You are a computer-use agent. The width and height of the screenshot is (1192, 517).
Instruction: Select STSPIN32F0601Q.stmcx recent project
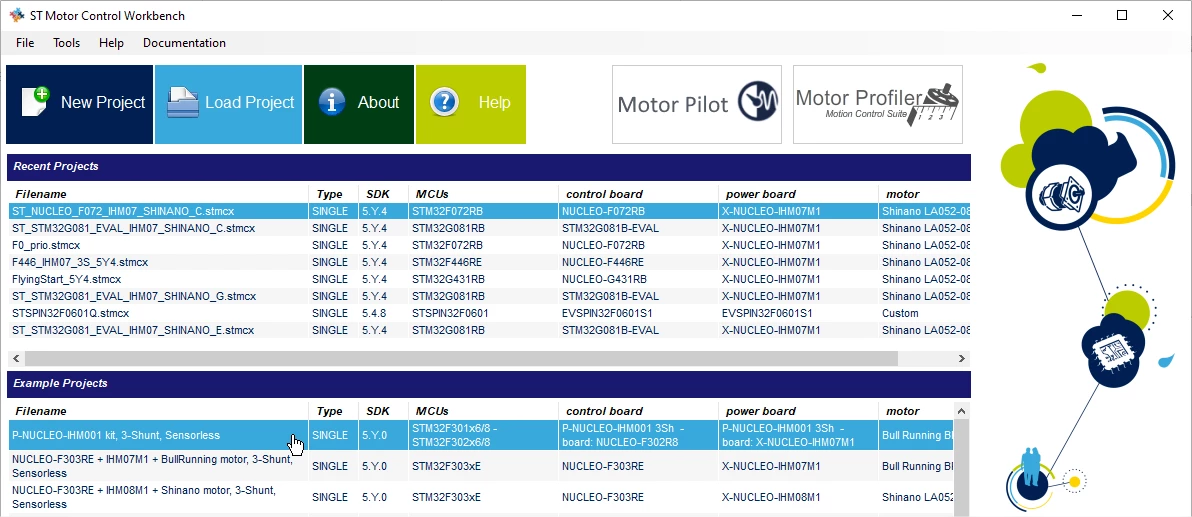[490, 313]
